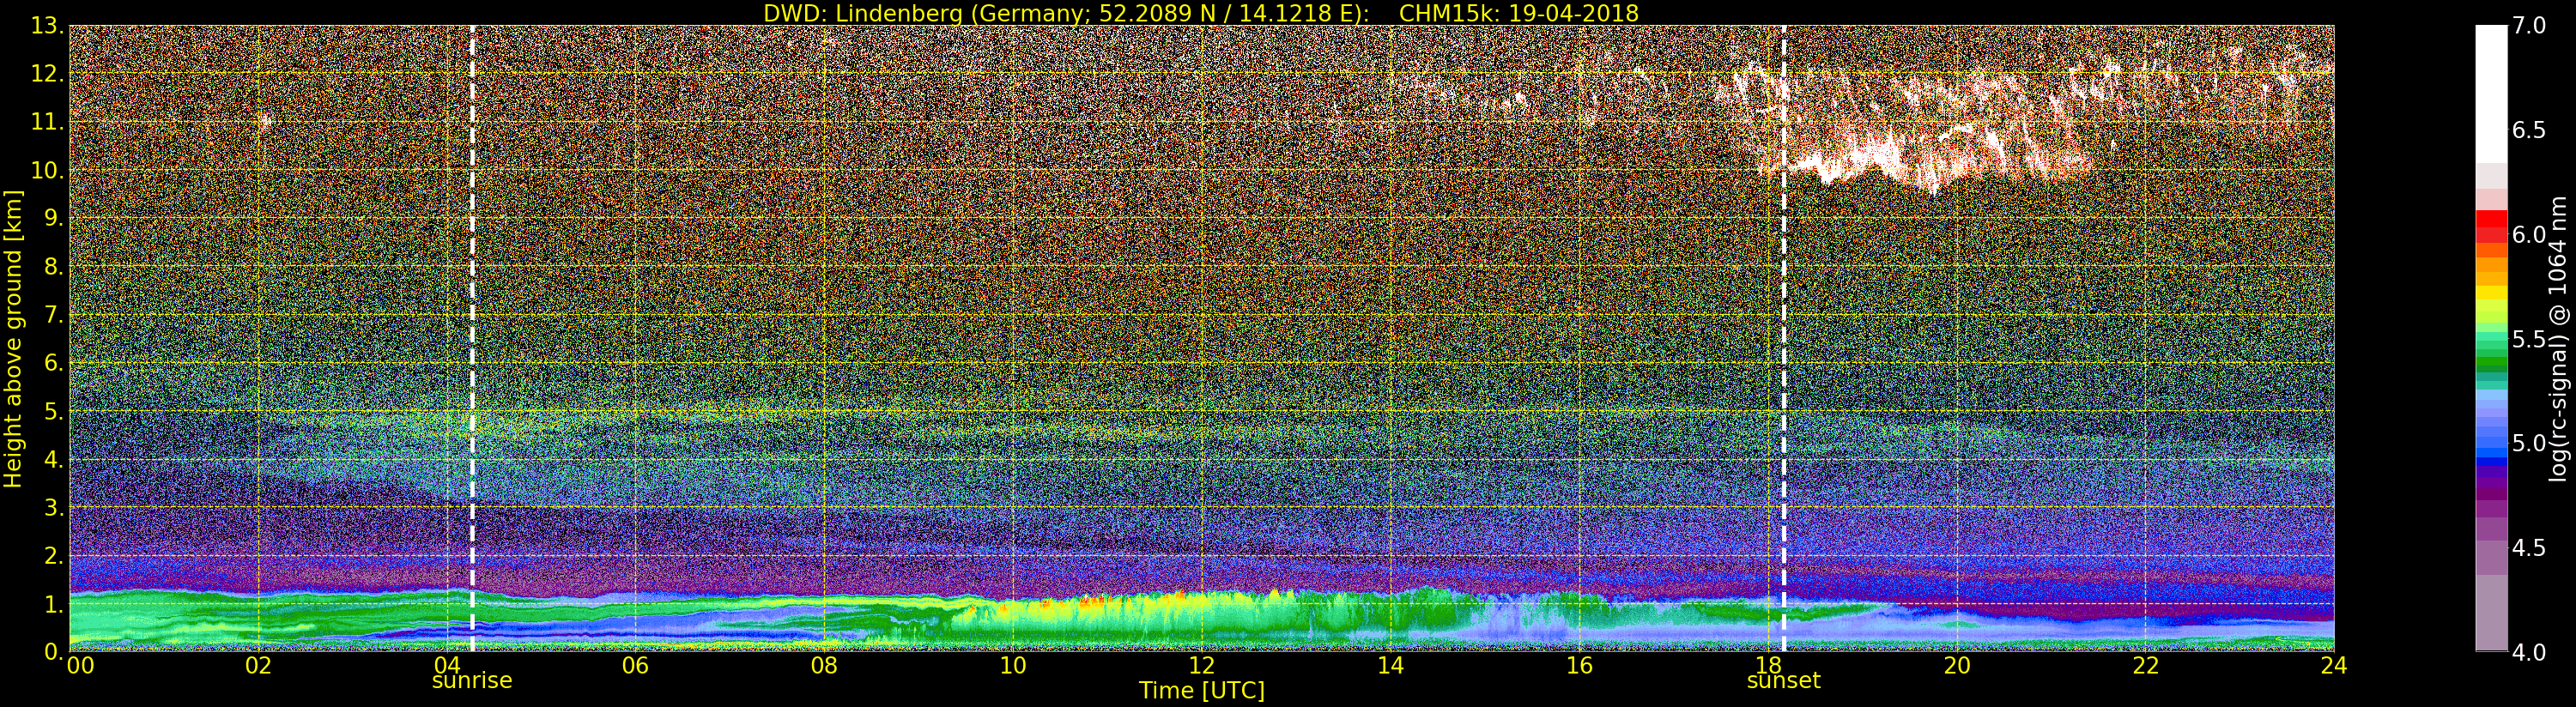Select the white dashed sunrise line

click(472, 338)
